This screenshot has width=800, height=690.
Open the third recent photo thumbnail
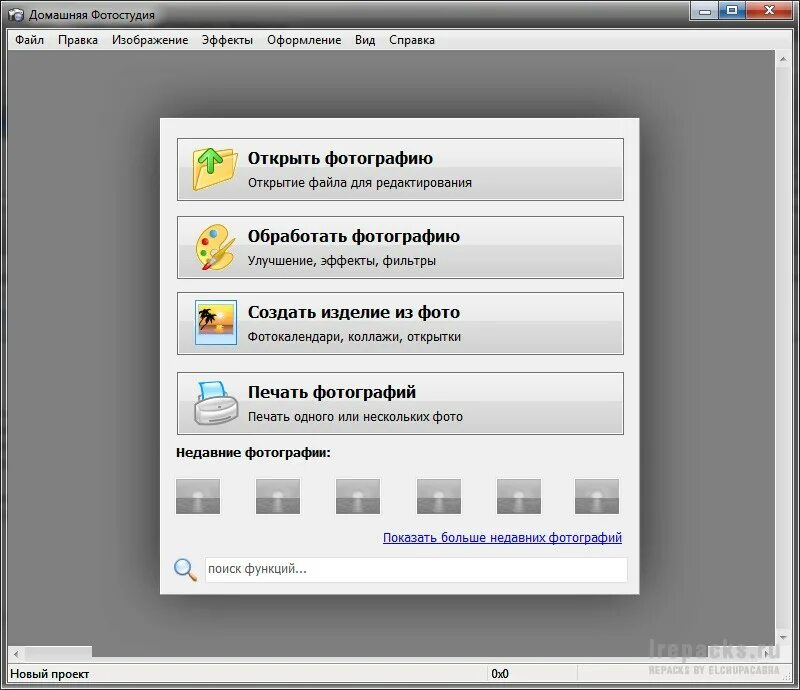[x=358, y=496]
